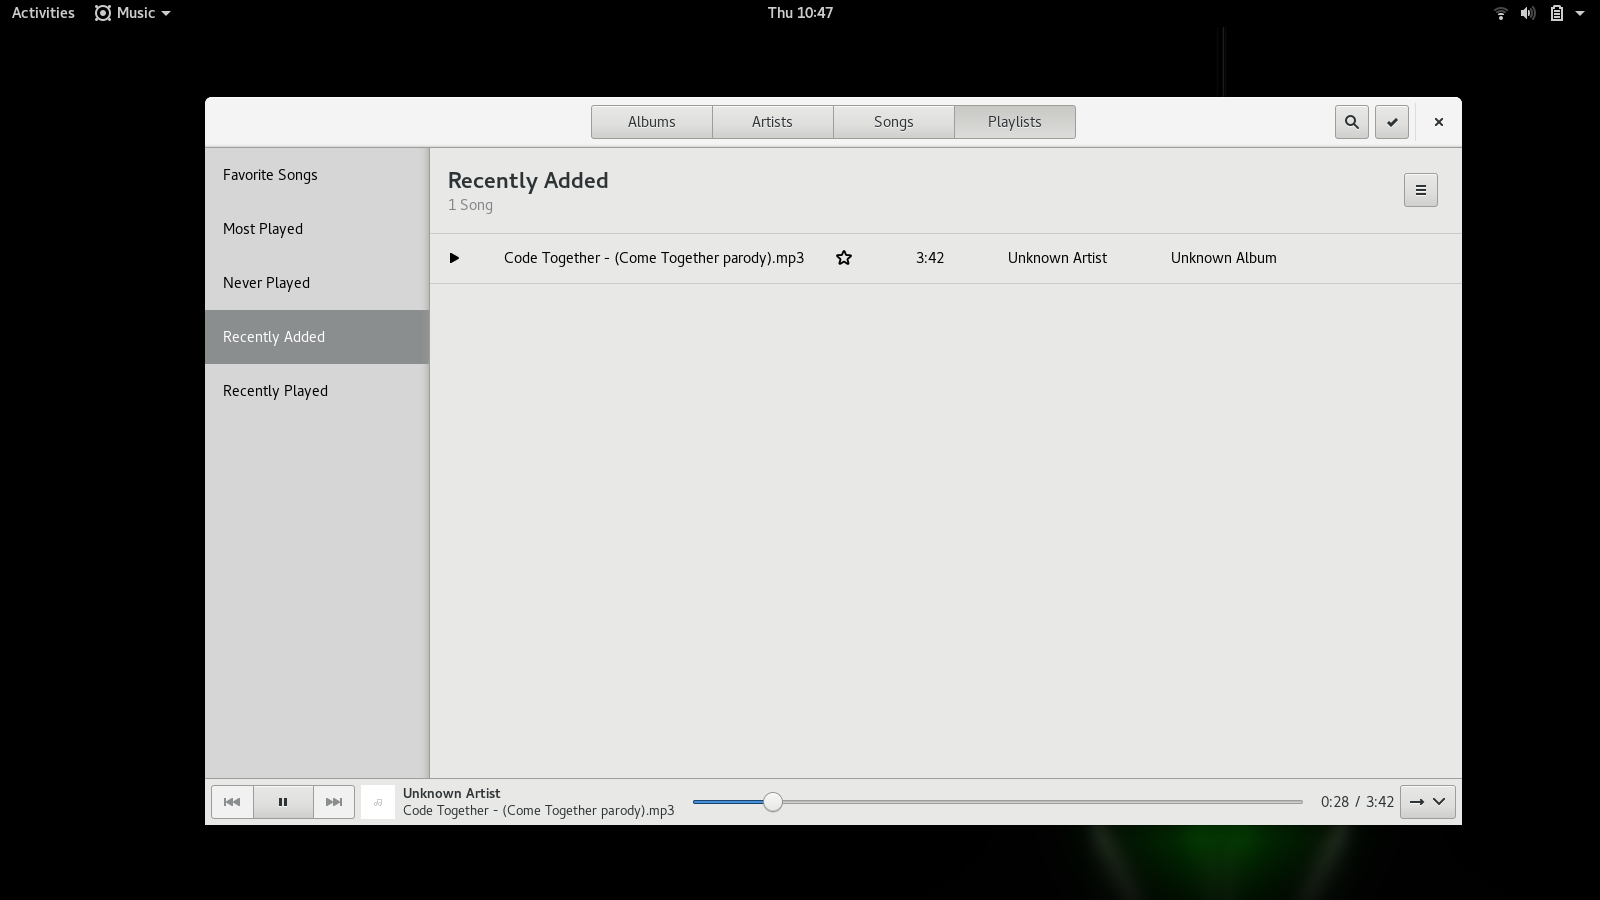Open the system volume indicator
Viewport: 1600px width, 900px height.
click(1527, 13)
